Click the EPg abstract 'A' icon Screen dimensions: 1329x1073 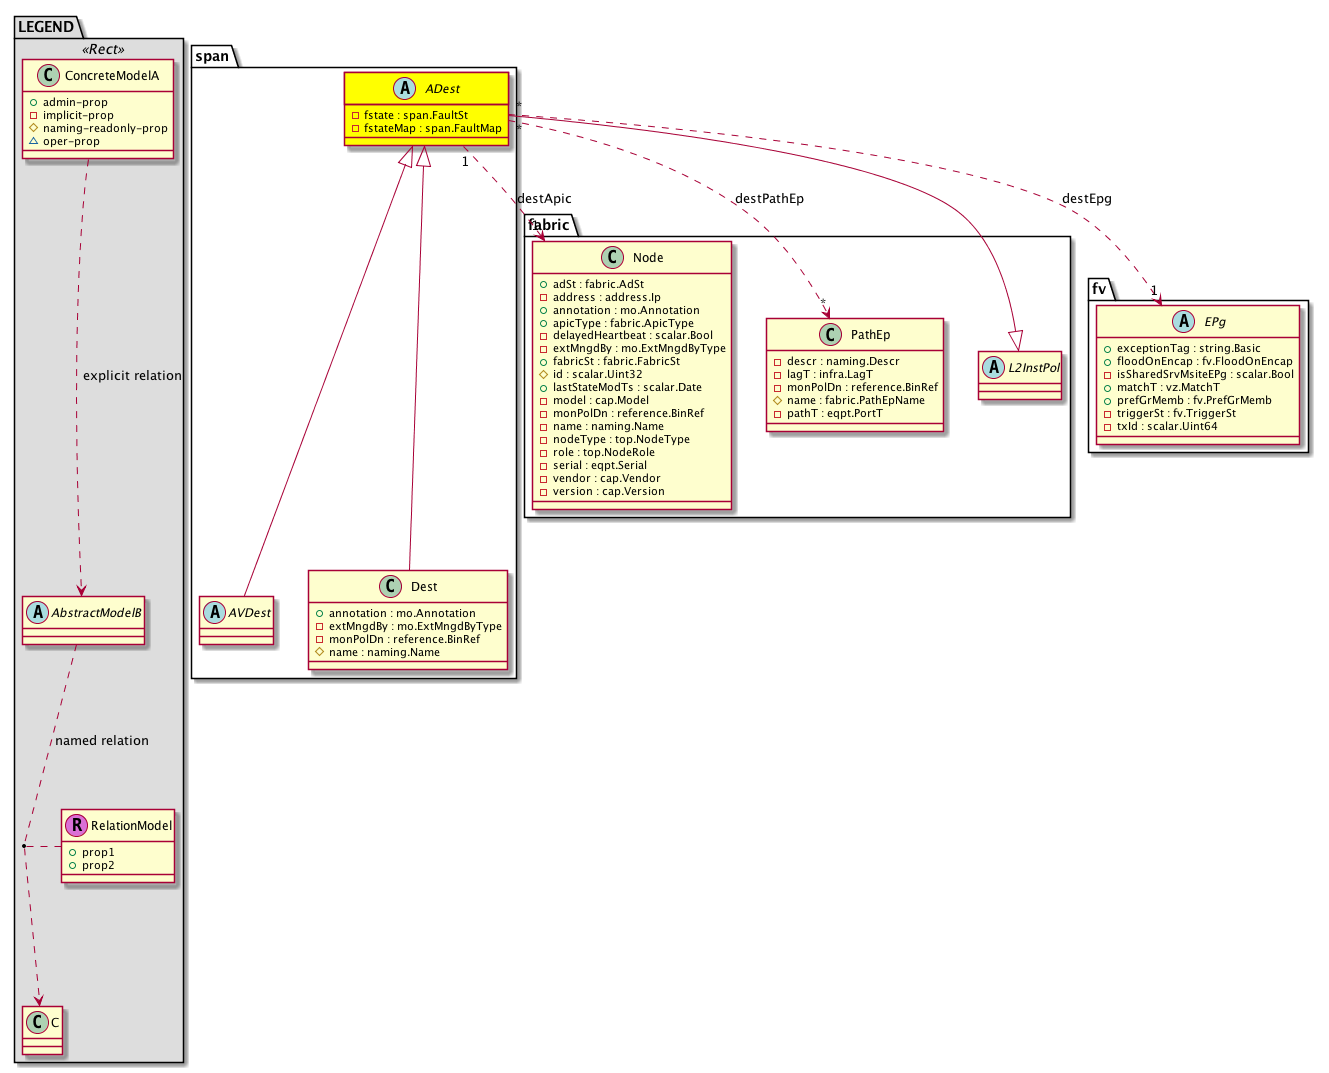click(x=1184, y=322)
